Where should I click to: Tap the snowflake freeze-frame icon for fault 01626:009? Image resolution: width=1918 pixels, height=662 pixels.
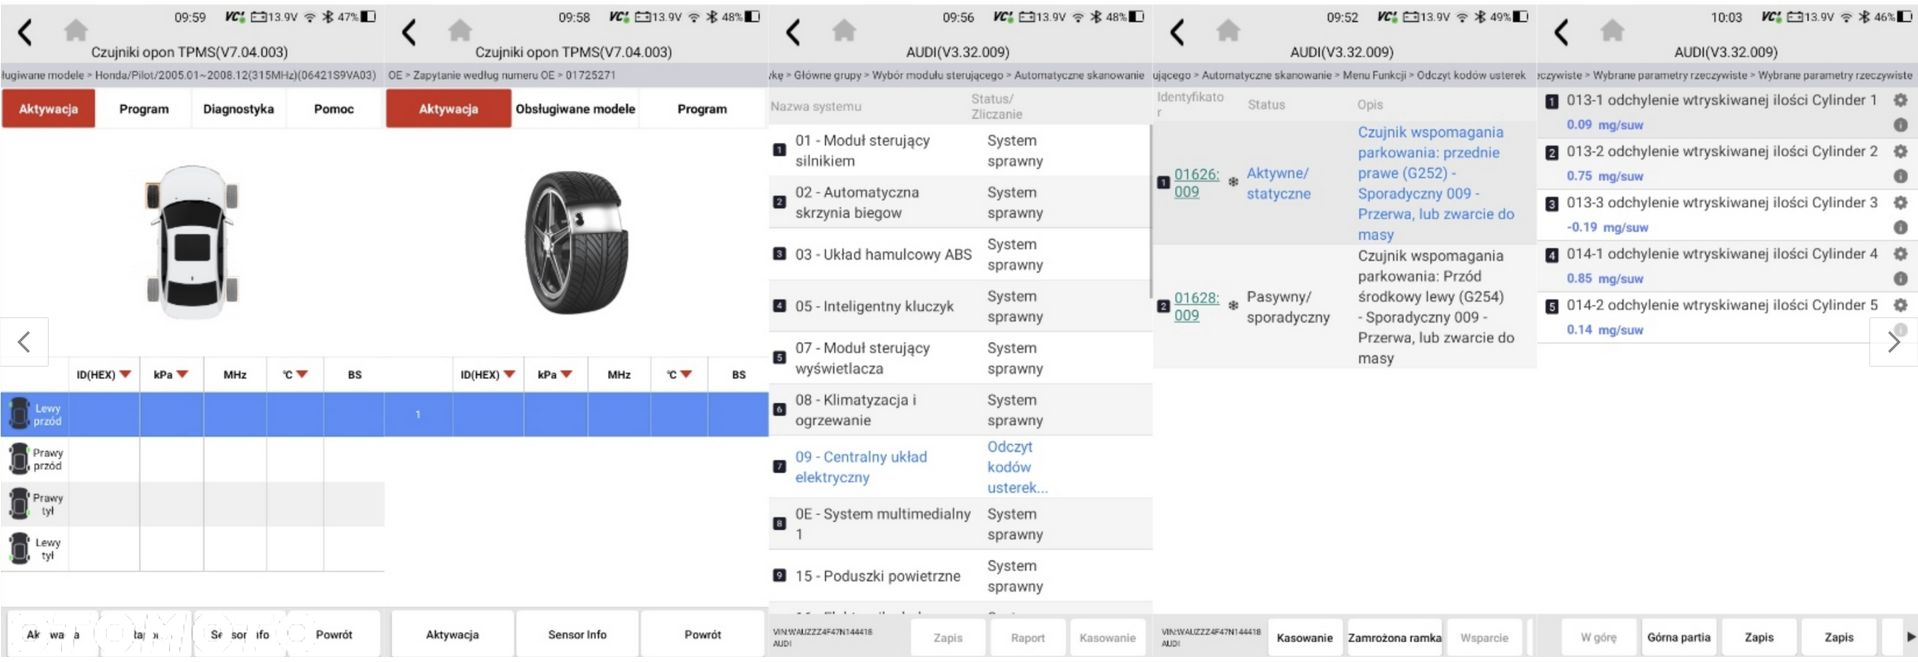(x=1233, y=182)
